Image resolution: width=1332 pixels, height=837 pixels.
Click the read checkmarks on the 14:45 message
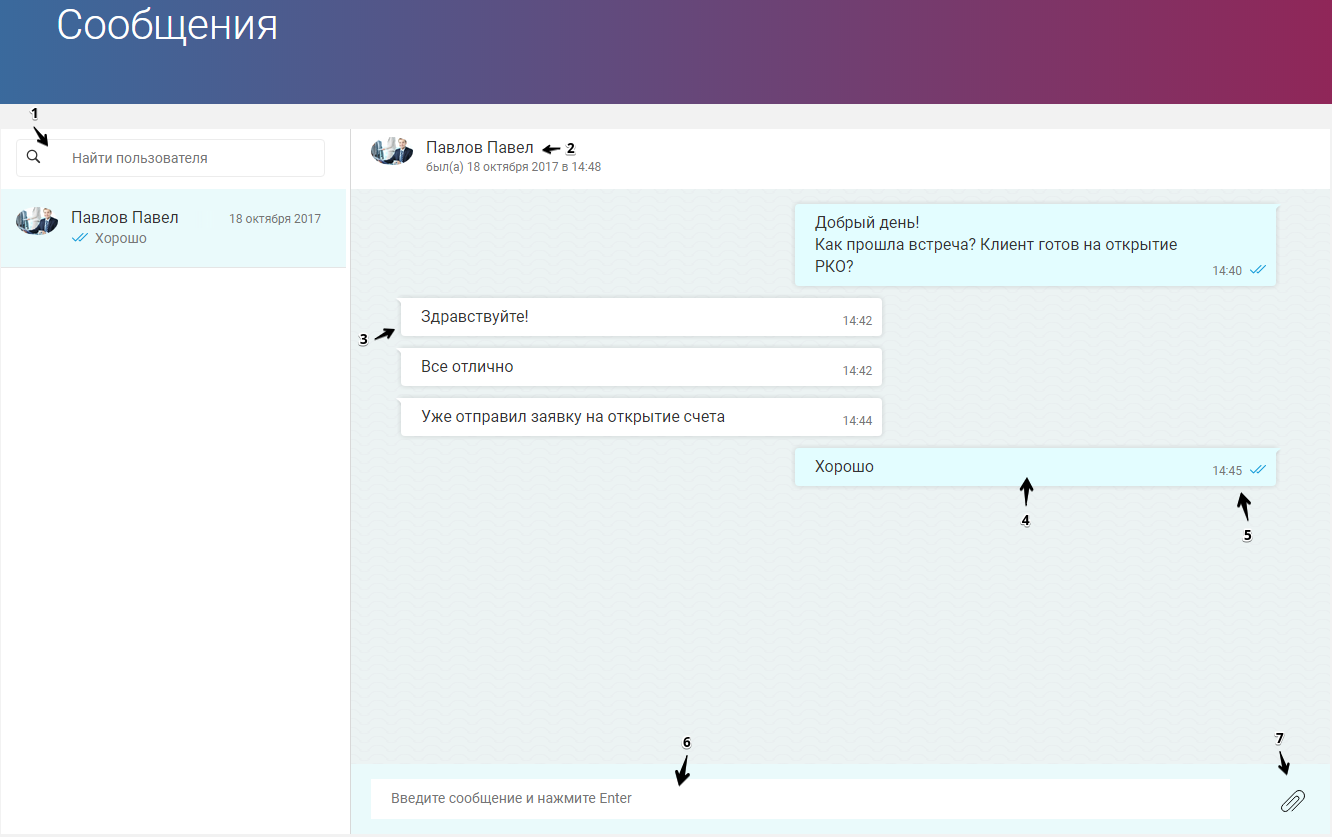tap(1259, 470)
